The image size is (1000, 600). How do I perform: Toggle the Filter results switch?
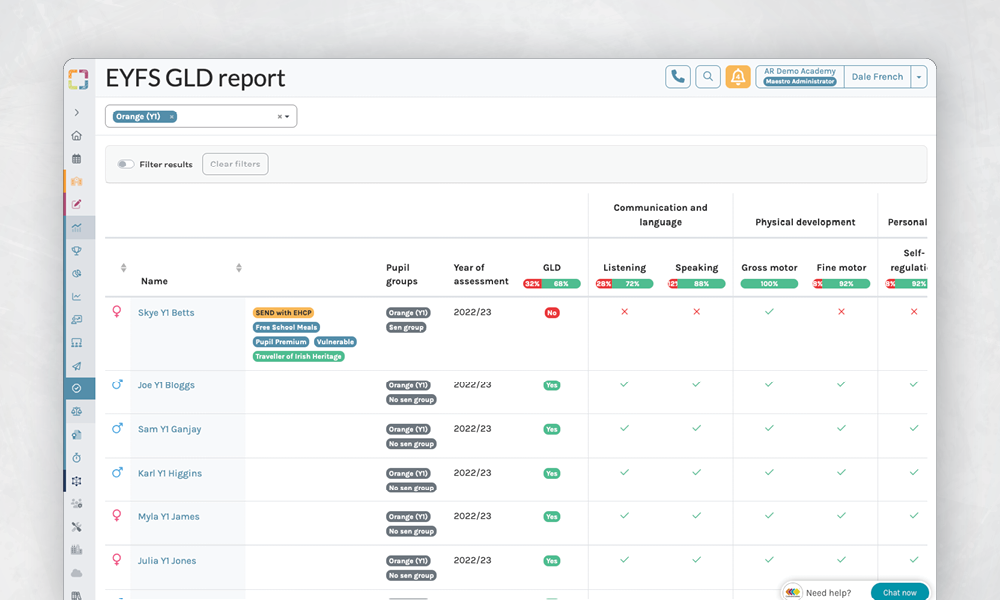[x=126, y=164]
